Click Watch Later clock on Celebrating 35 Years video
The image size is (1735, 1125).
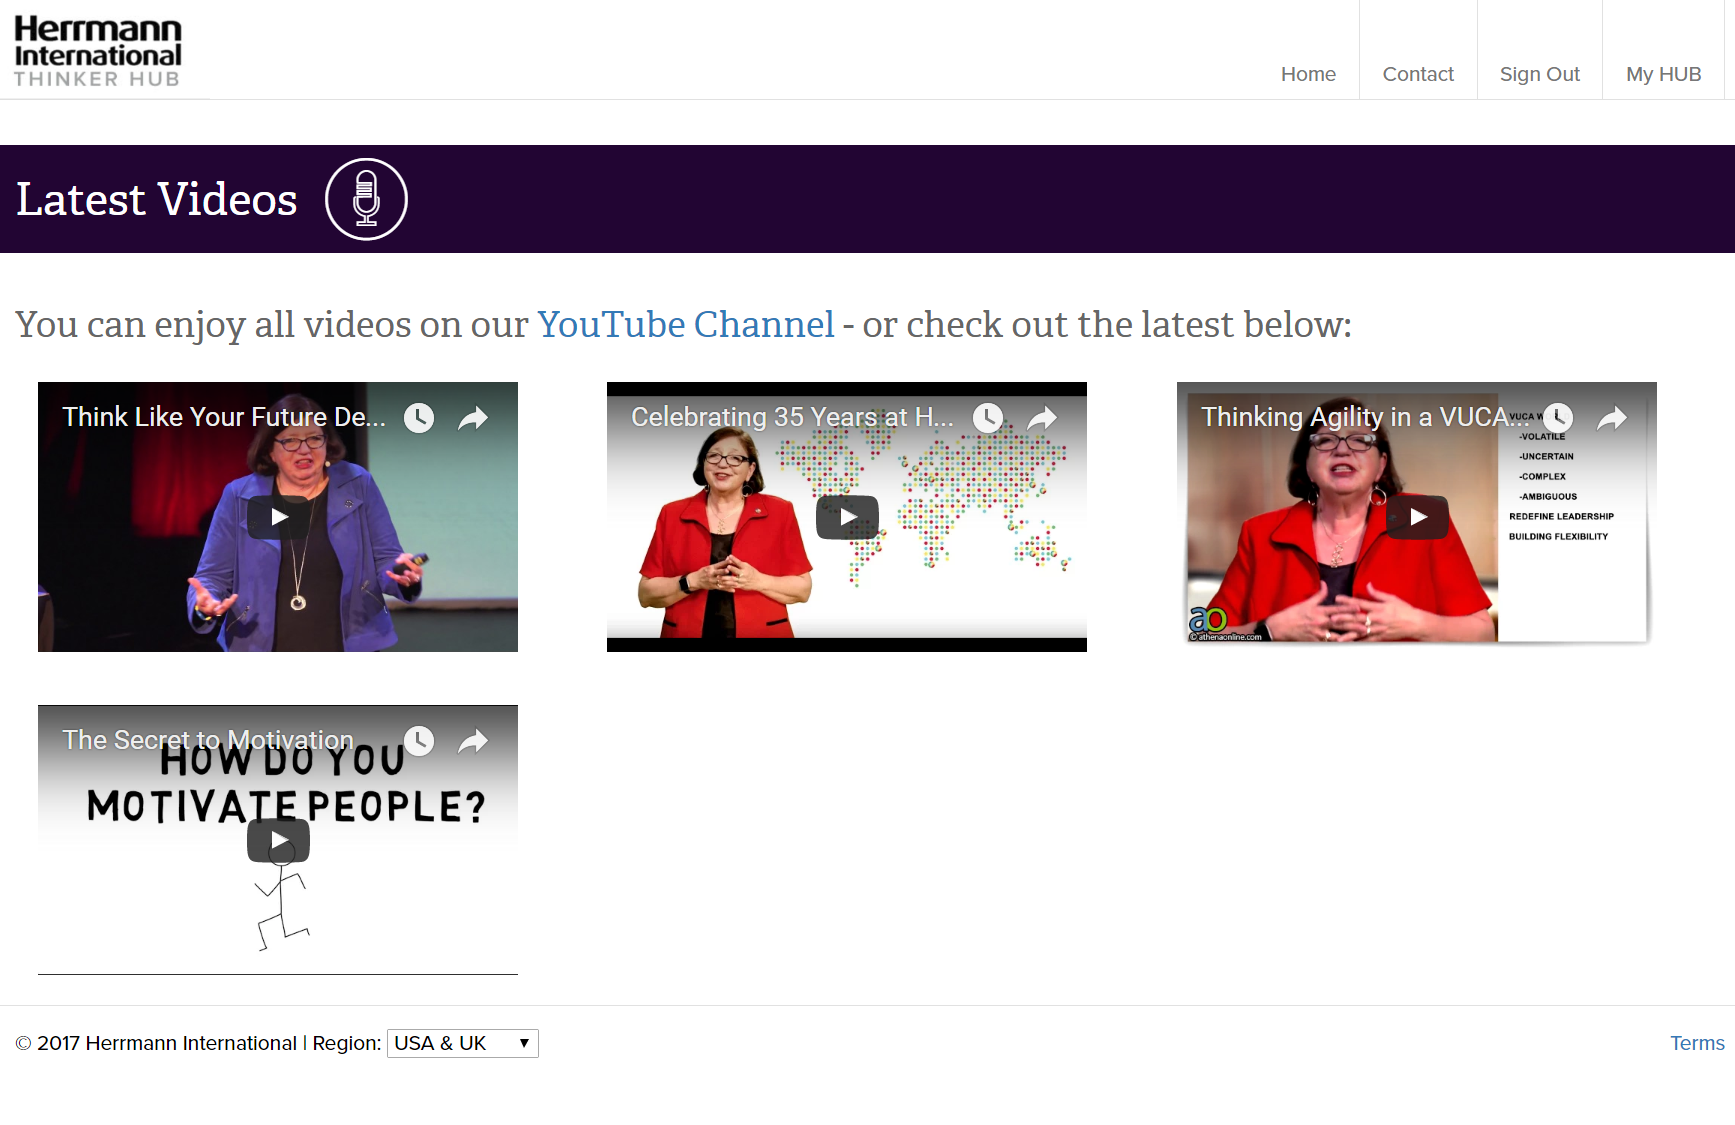coord(988,418)
